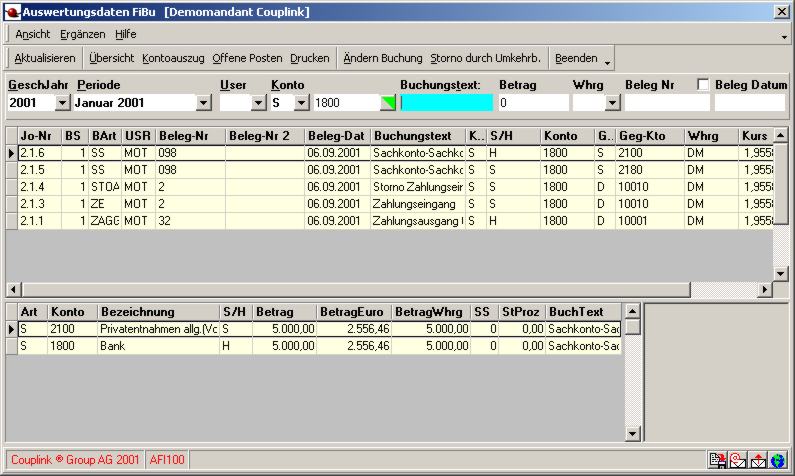This screenshot has height=476, width=795.
Task: Click the email envelope icon with @ symbol
Action: point(737,461)
